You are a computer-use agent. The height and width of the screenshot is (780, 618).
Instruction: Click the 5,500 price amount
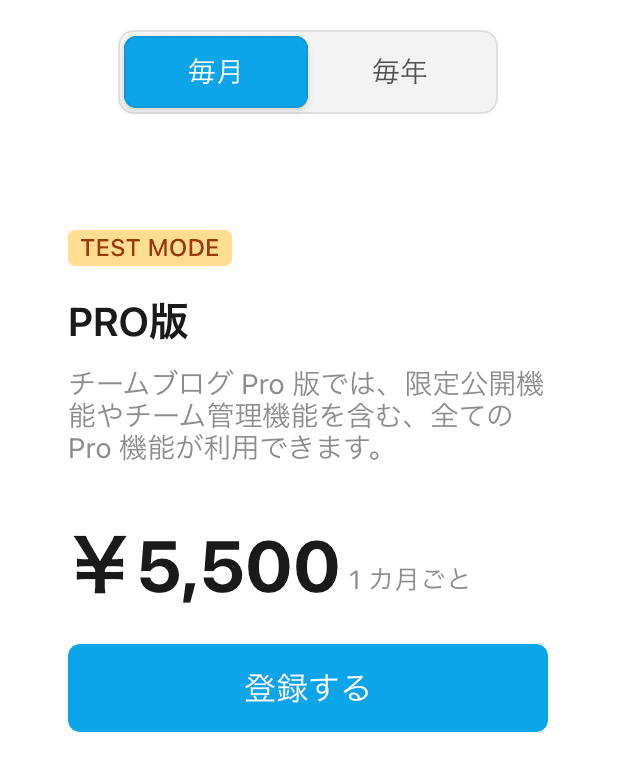pyautogui.click(x=238, y=568)
